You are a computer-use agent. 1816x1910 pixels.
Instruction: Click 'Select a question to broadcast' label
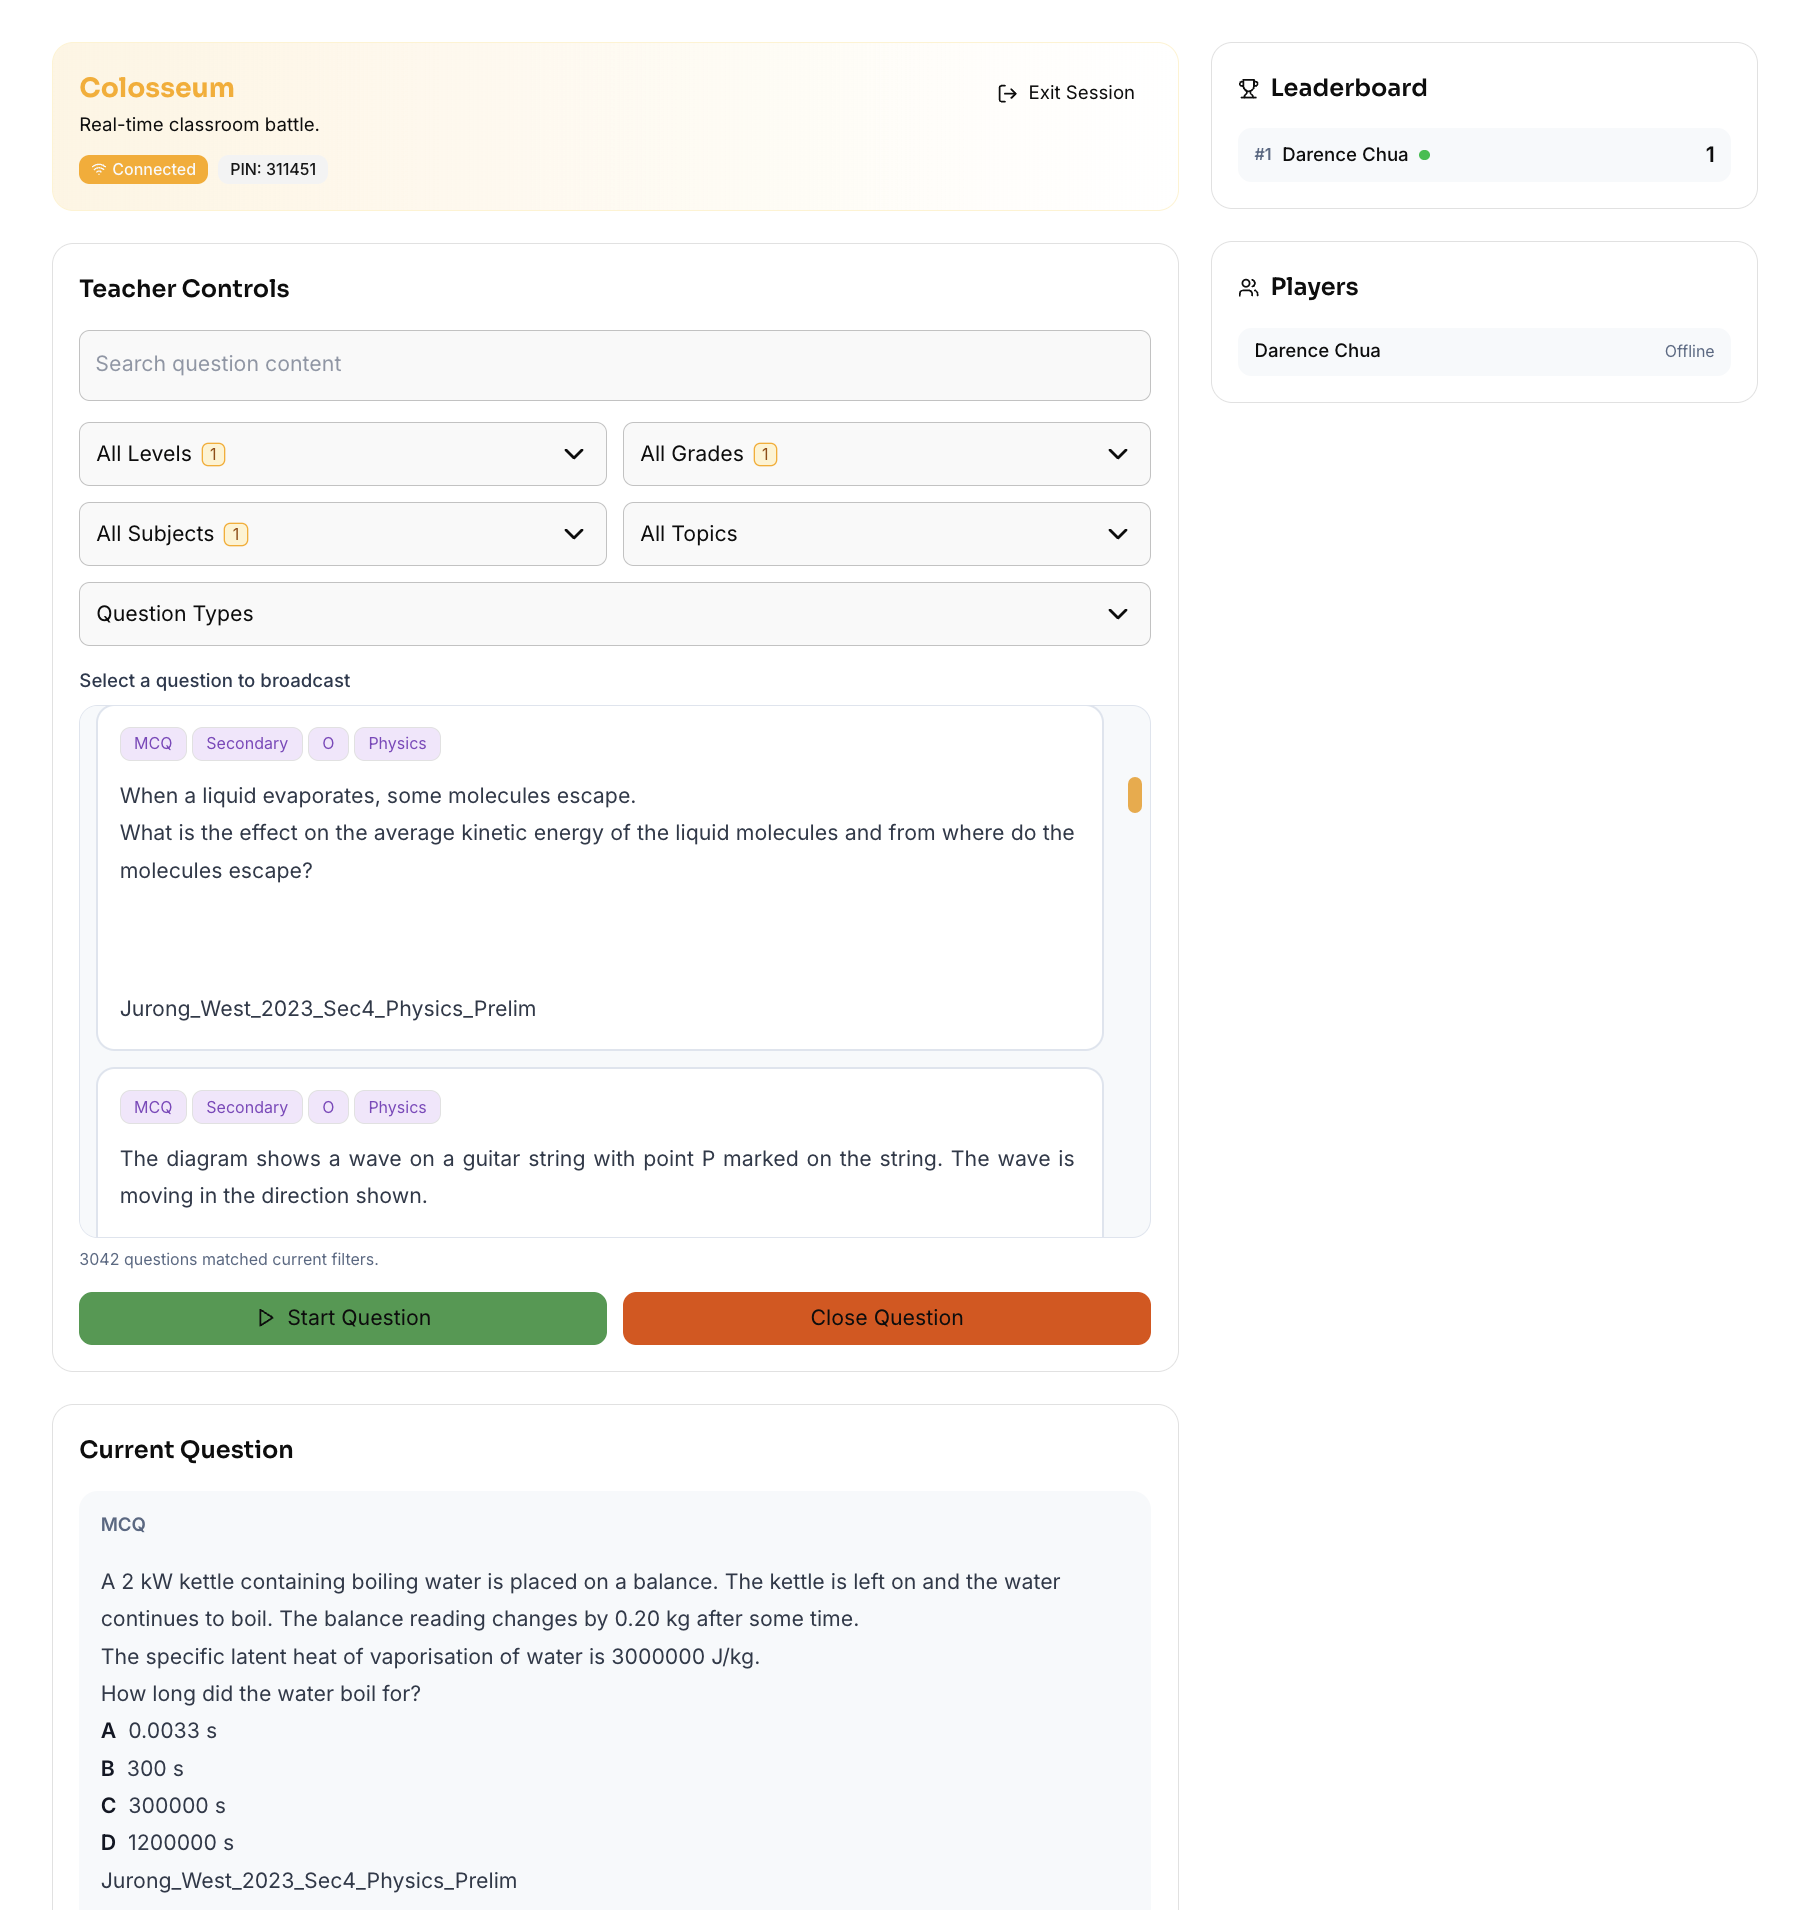coord(215,681)
